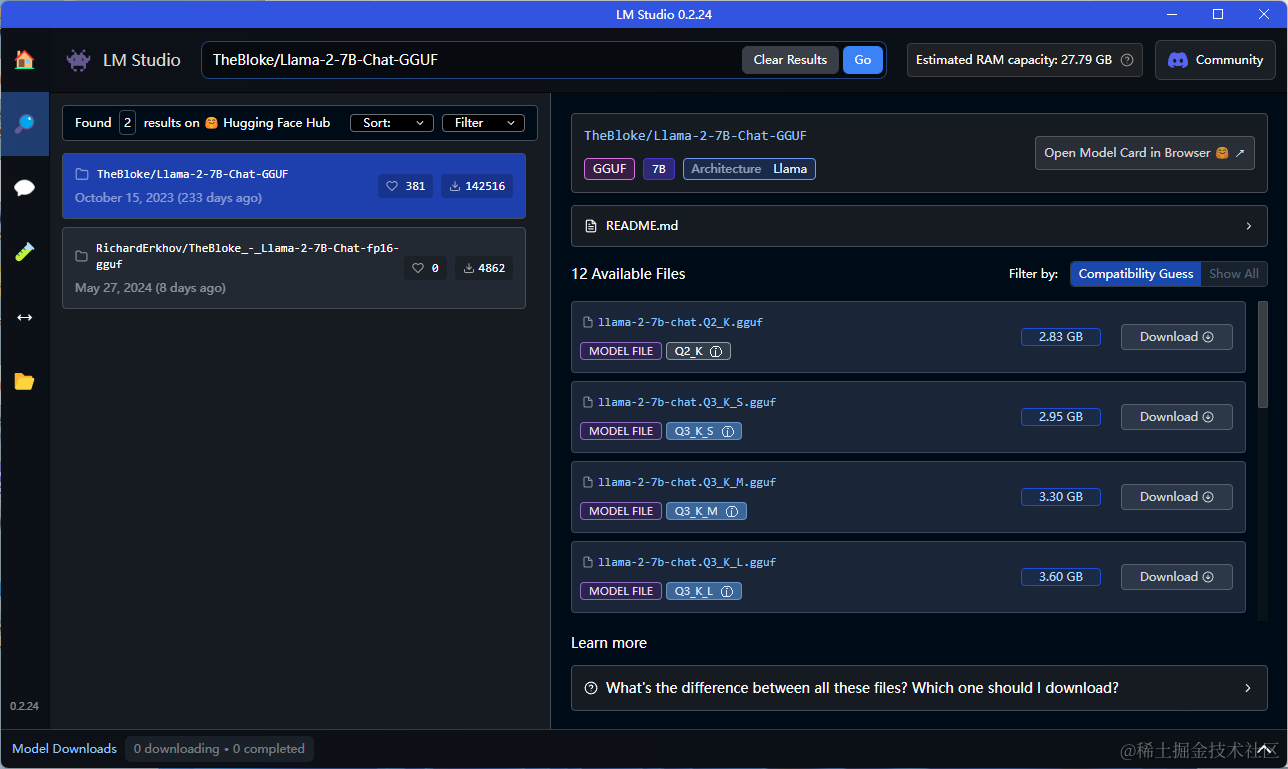This screenshot has width=1288, height=769.
Task: Select the Search magnifier sidebar icon
Action: 24,124
